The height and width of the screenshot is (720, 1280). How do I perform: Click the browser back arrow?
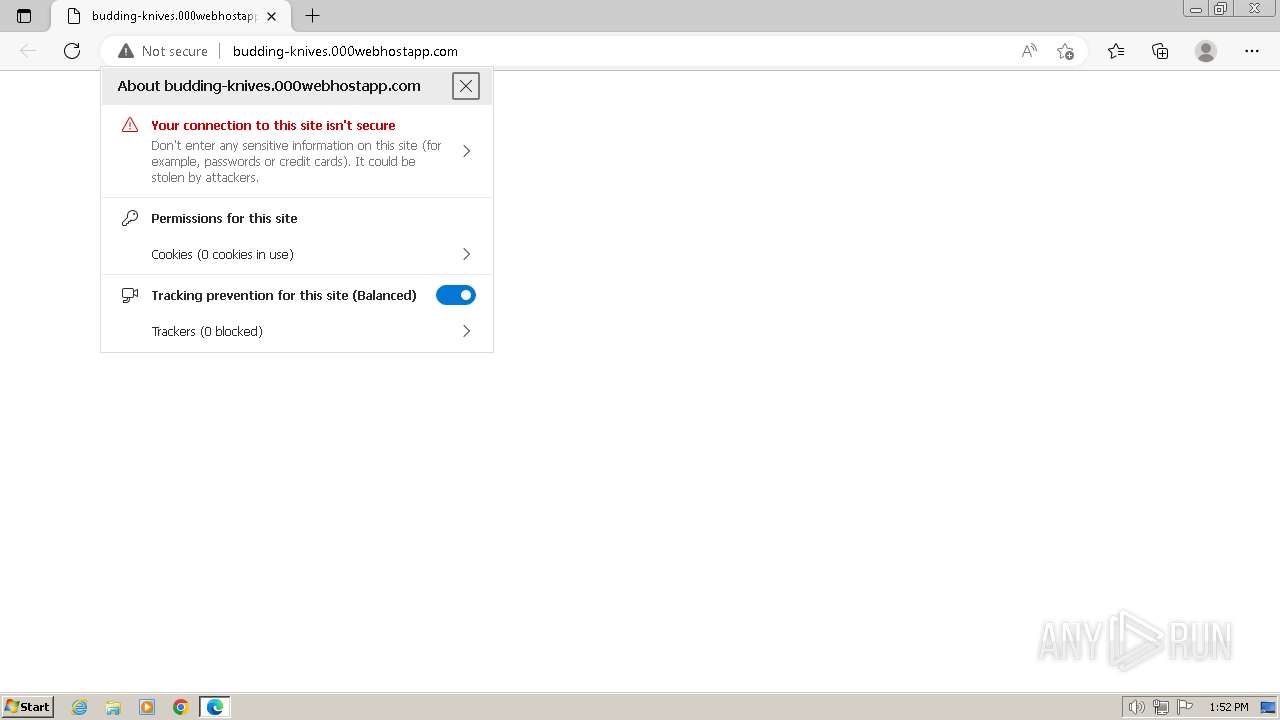(x=28, y=51)
